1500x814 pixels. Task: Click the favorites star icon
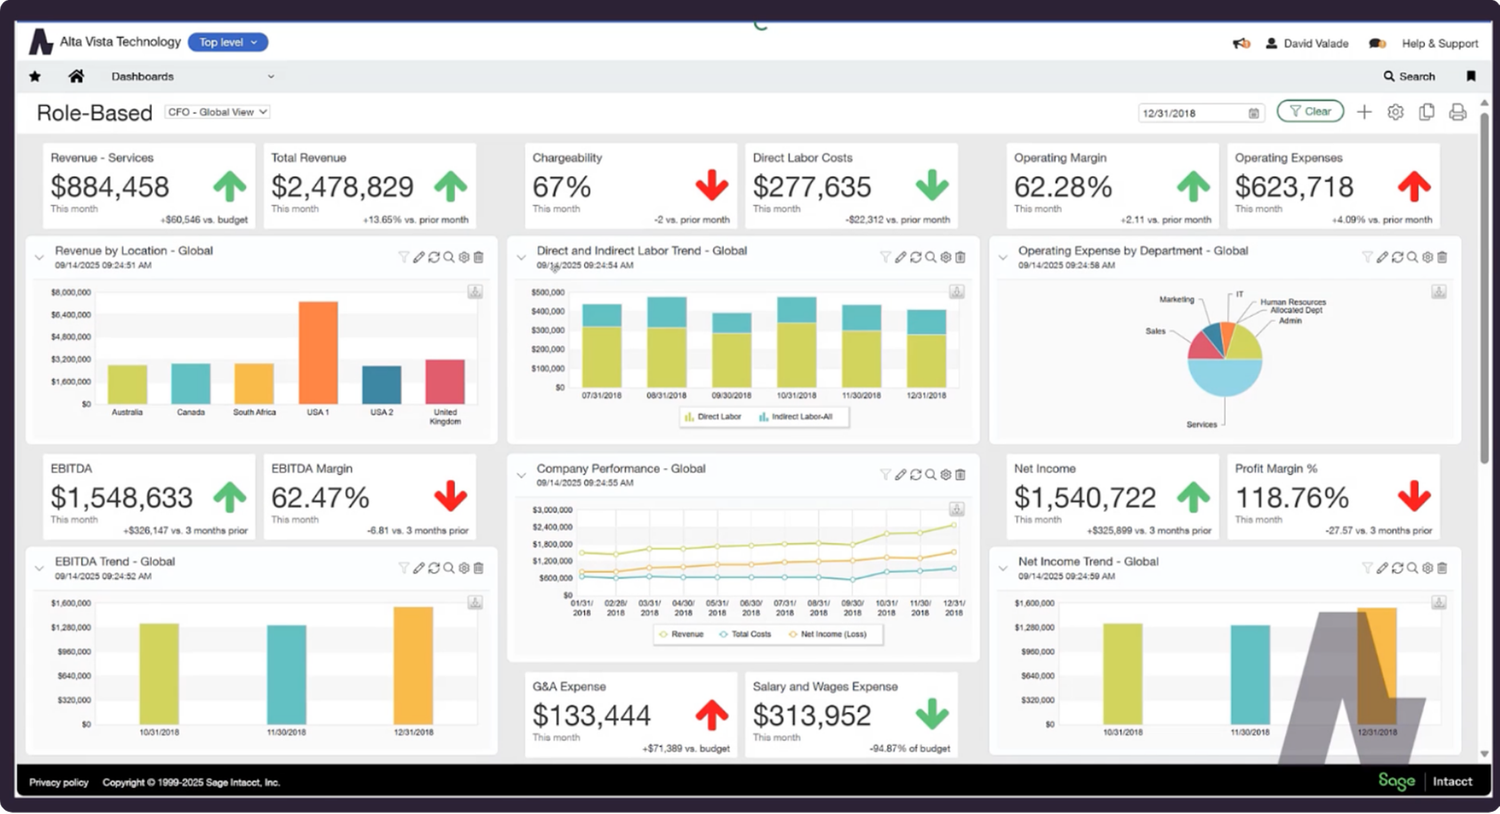[35, 76]
